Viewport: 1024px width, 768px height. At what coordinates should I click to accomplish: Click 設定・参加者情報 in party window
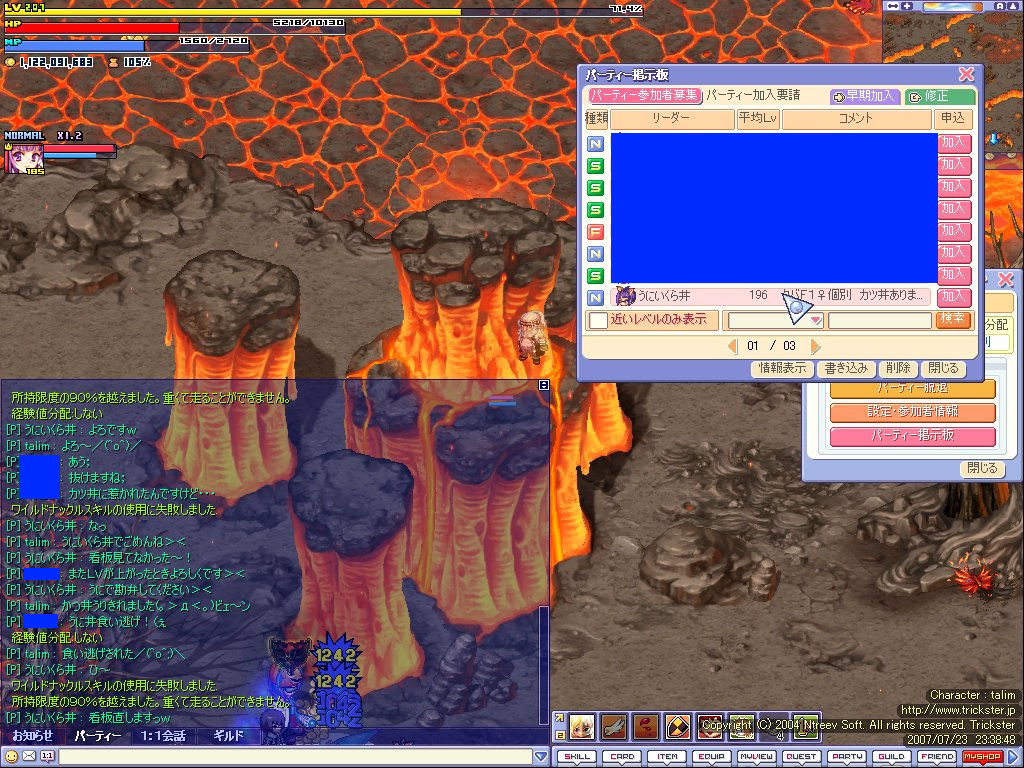(912, 412)
